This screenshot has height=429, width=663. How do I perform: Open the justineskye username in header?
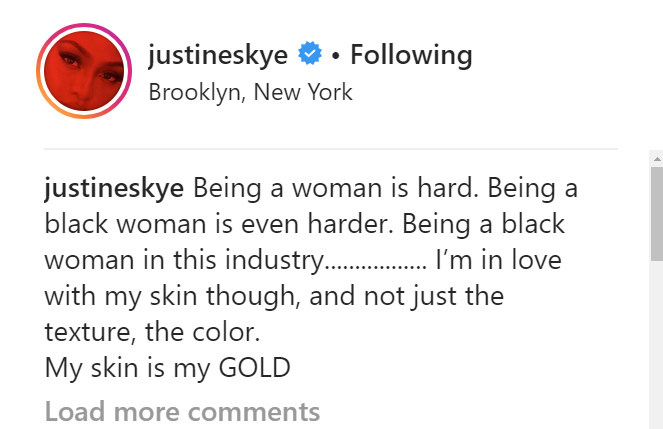click(x=218, y=55)
